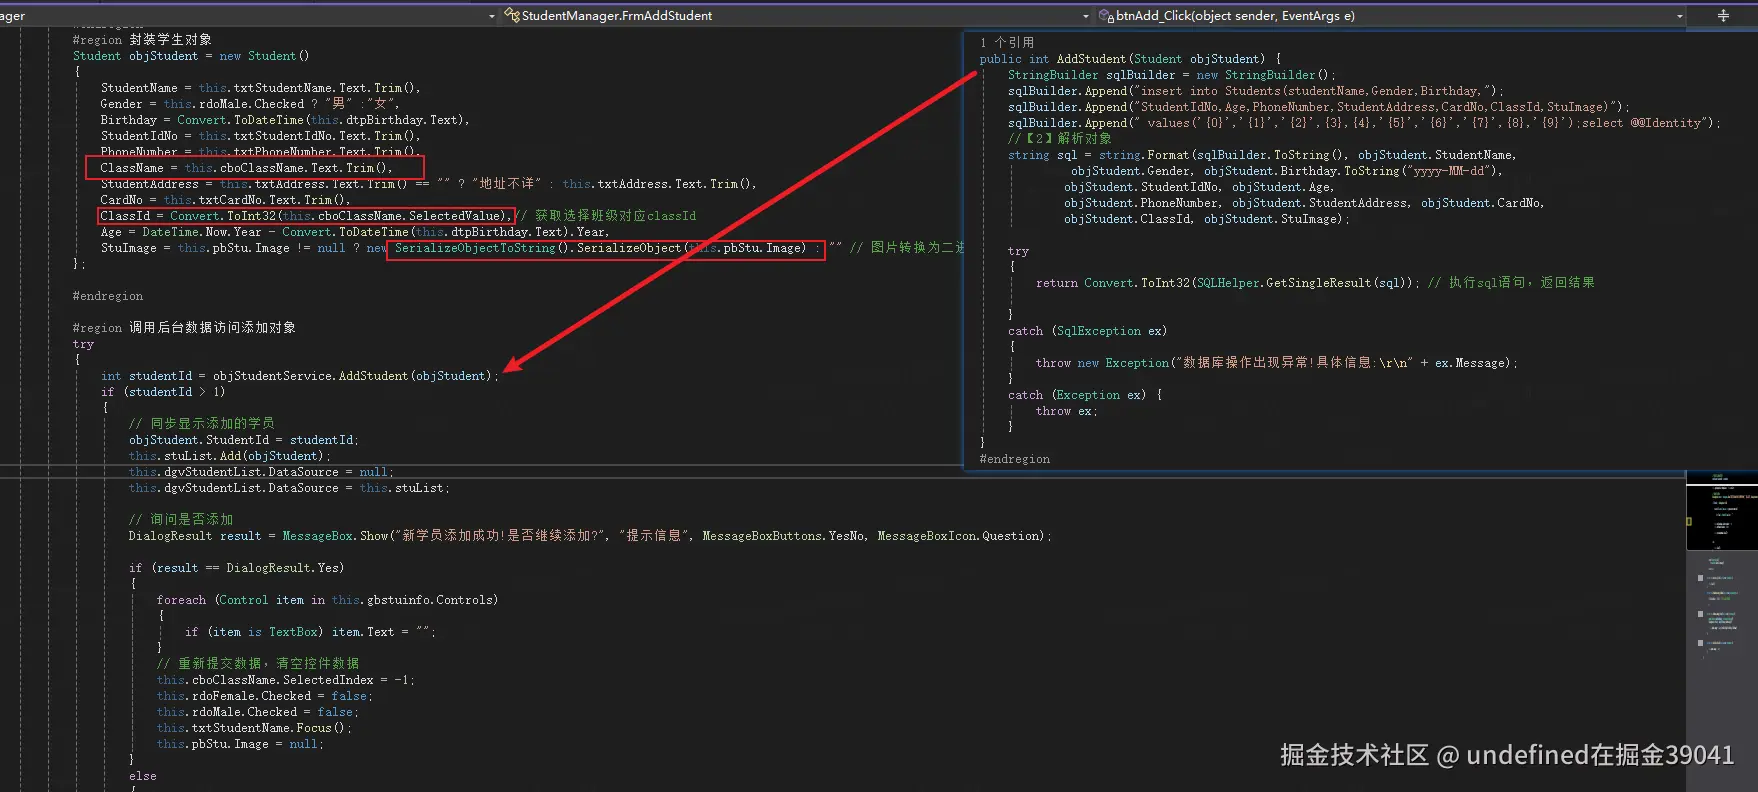Click the 'StudentIdNo = this.txtStudentIdNo' line
Image resolution: width=1758 pixels, height=792 pixels.
(x=261, y=136)
